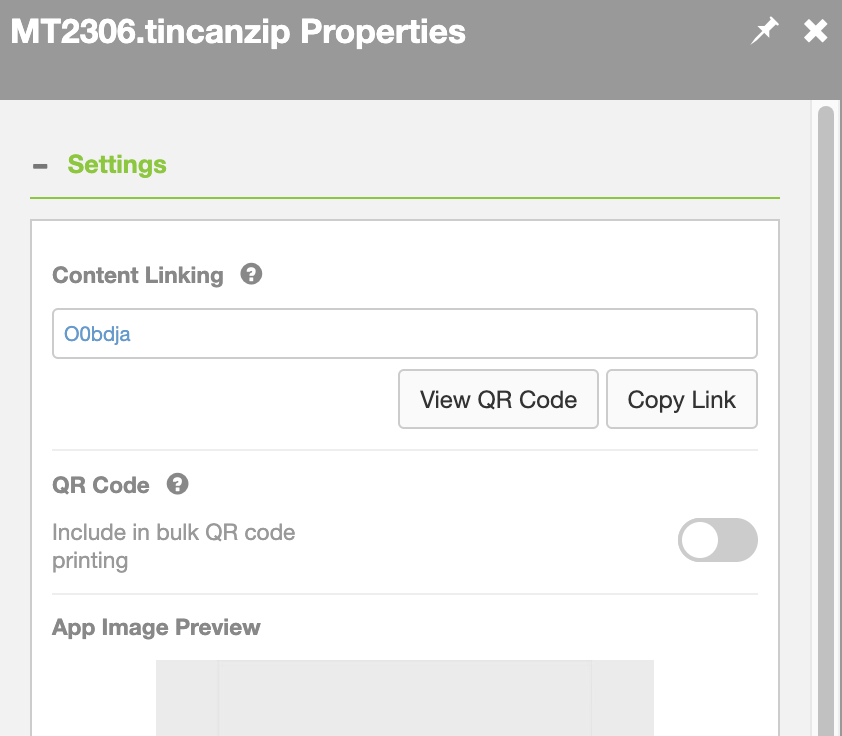
Task: Click the panel's vertical scrollbar
Action: tap(826, 419)
